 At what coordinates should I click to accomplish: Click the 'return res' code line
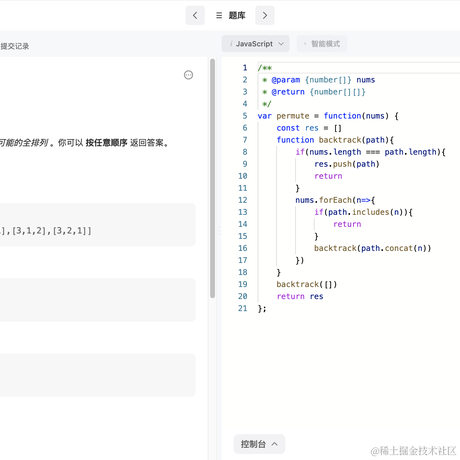click(x=300, y=296)
